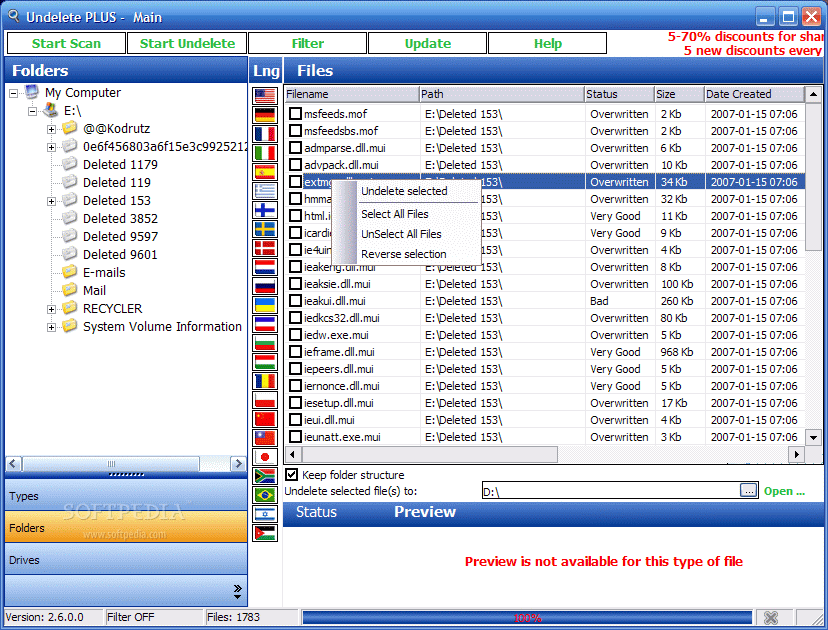Check the advpack.dll.mui file box
Viewport: 828px width, 630px height.
click(296, 165)
